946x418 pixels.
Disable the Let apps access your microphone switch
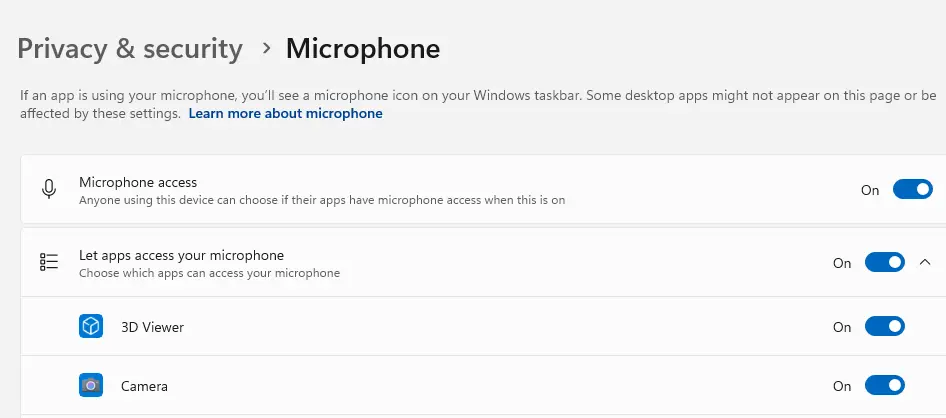pos(884,263)
